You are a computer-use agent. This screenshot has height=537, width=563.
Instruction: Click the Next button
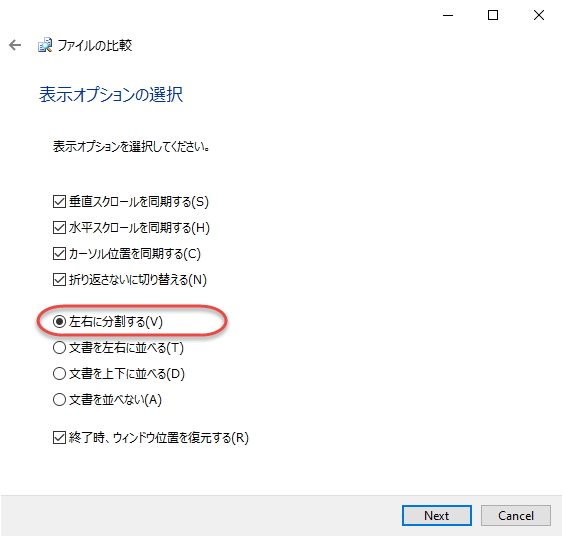(x=437, y=515)
